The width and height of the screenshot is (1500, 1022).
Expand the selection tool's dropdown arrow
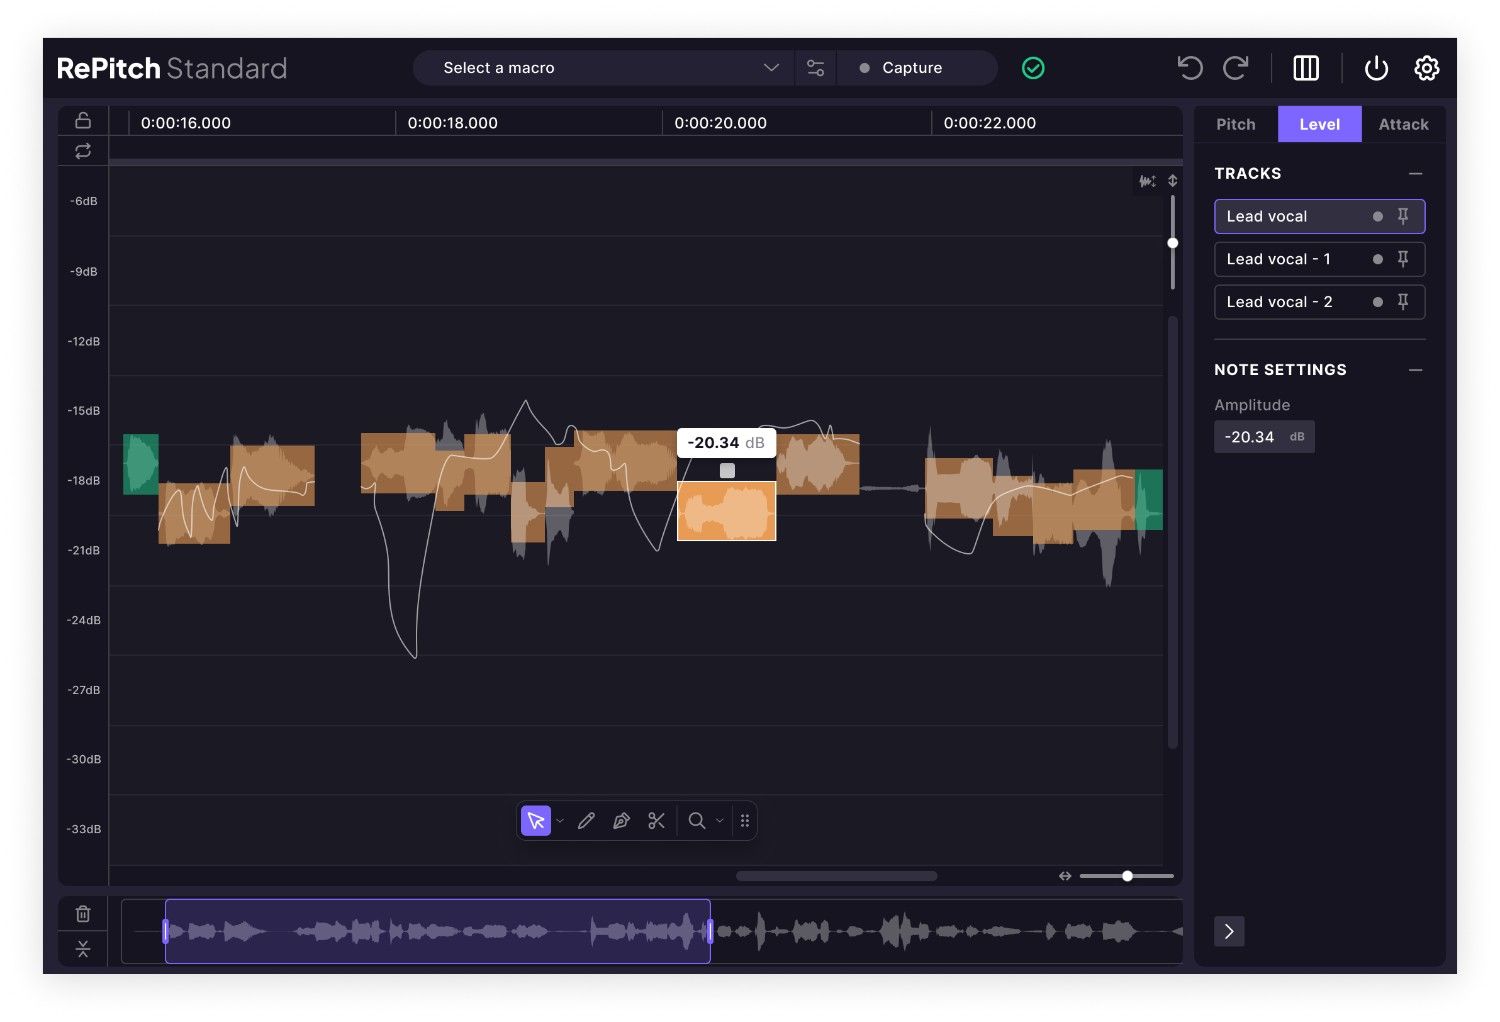coord(559,820)
